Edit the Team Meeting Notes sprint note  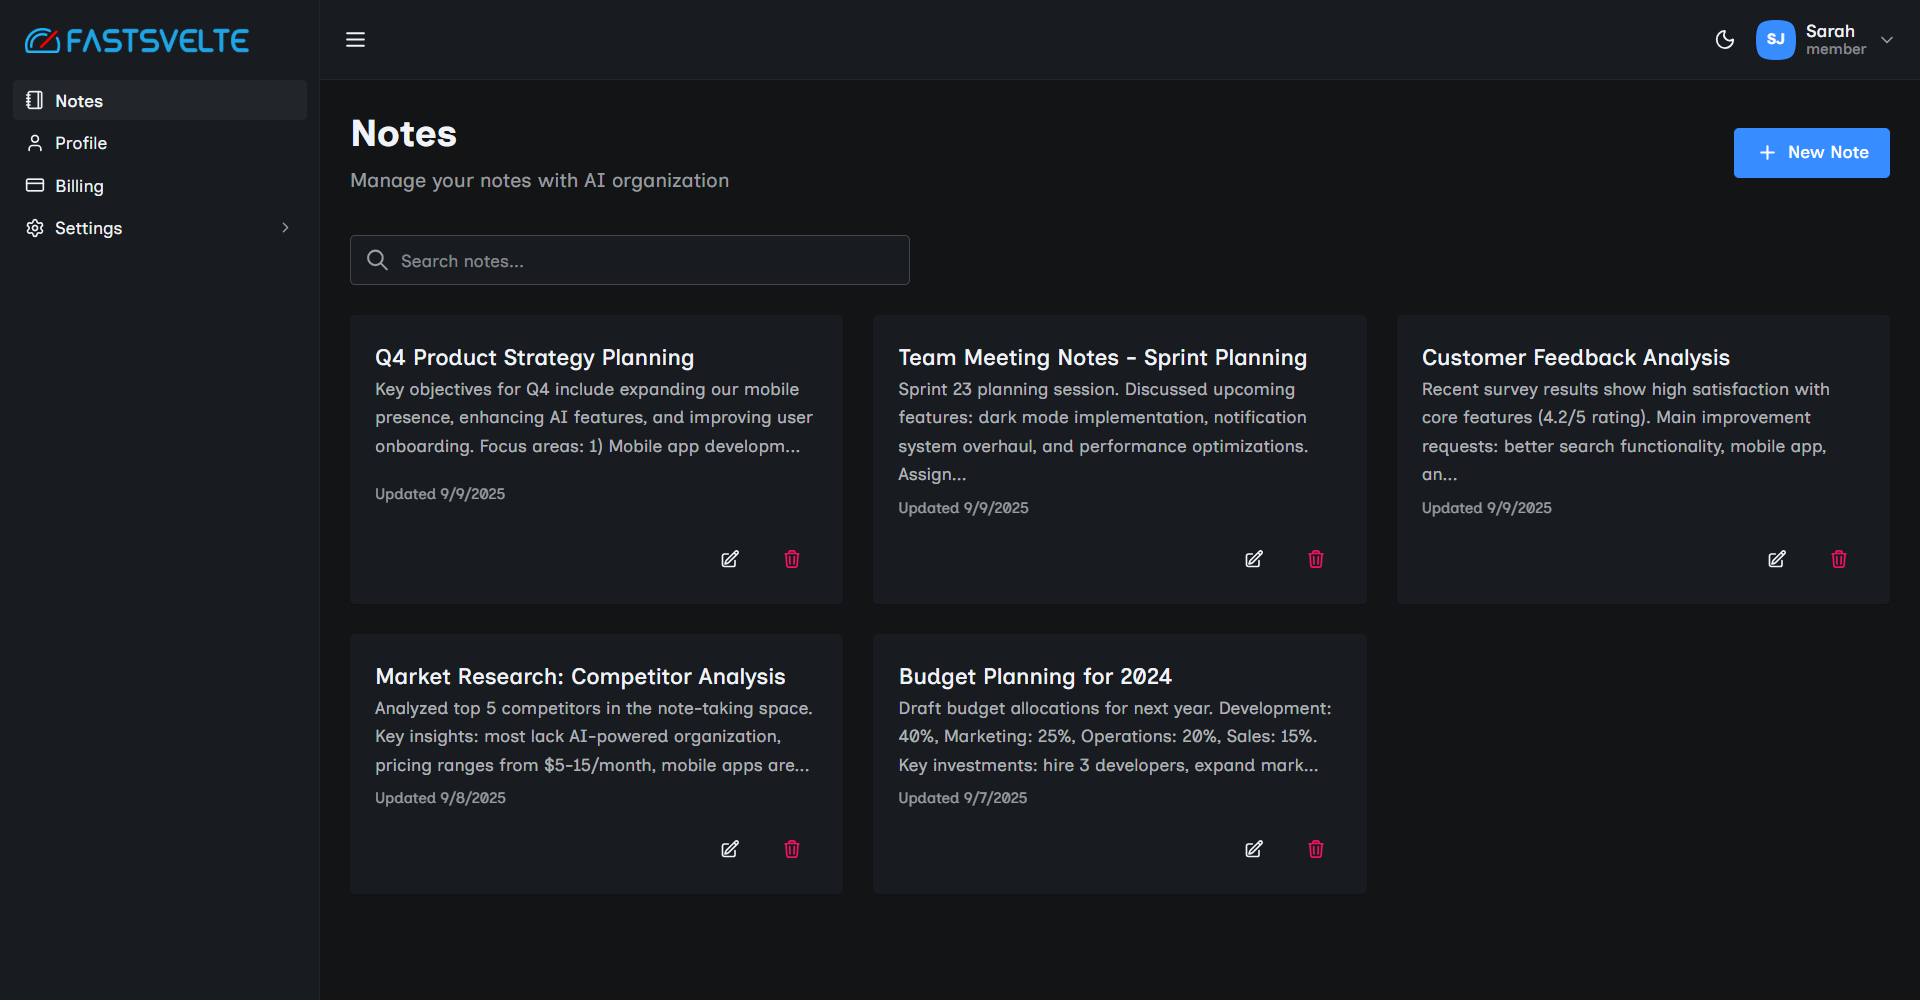pyautogui.click(x=1253, y=559)
